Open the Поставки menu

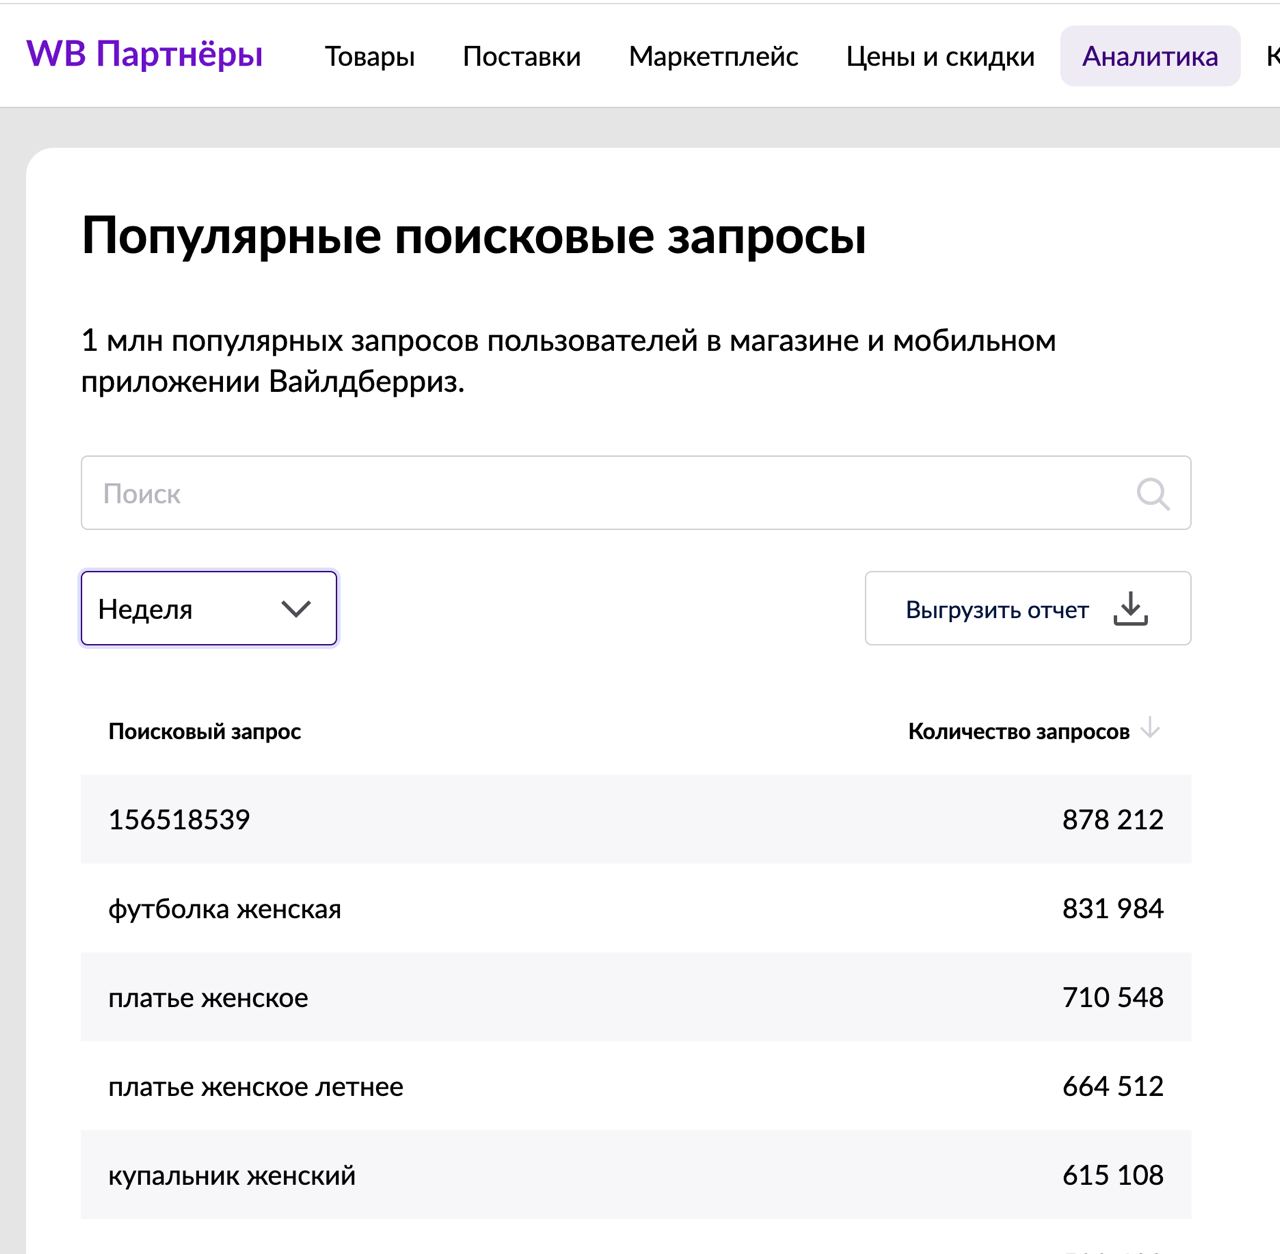click(x=521, y=56)
